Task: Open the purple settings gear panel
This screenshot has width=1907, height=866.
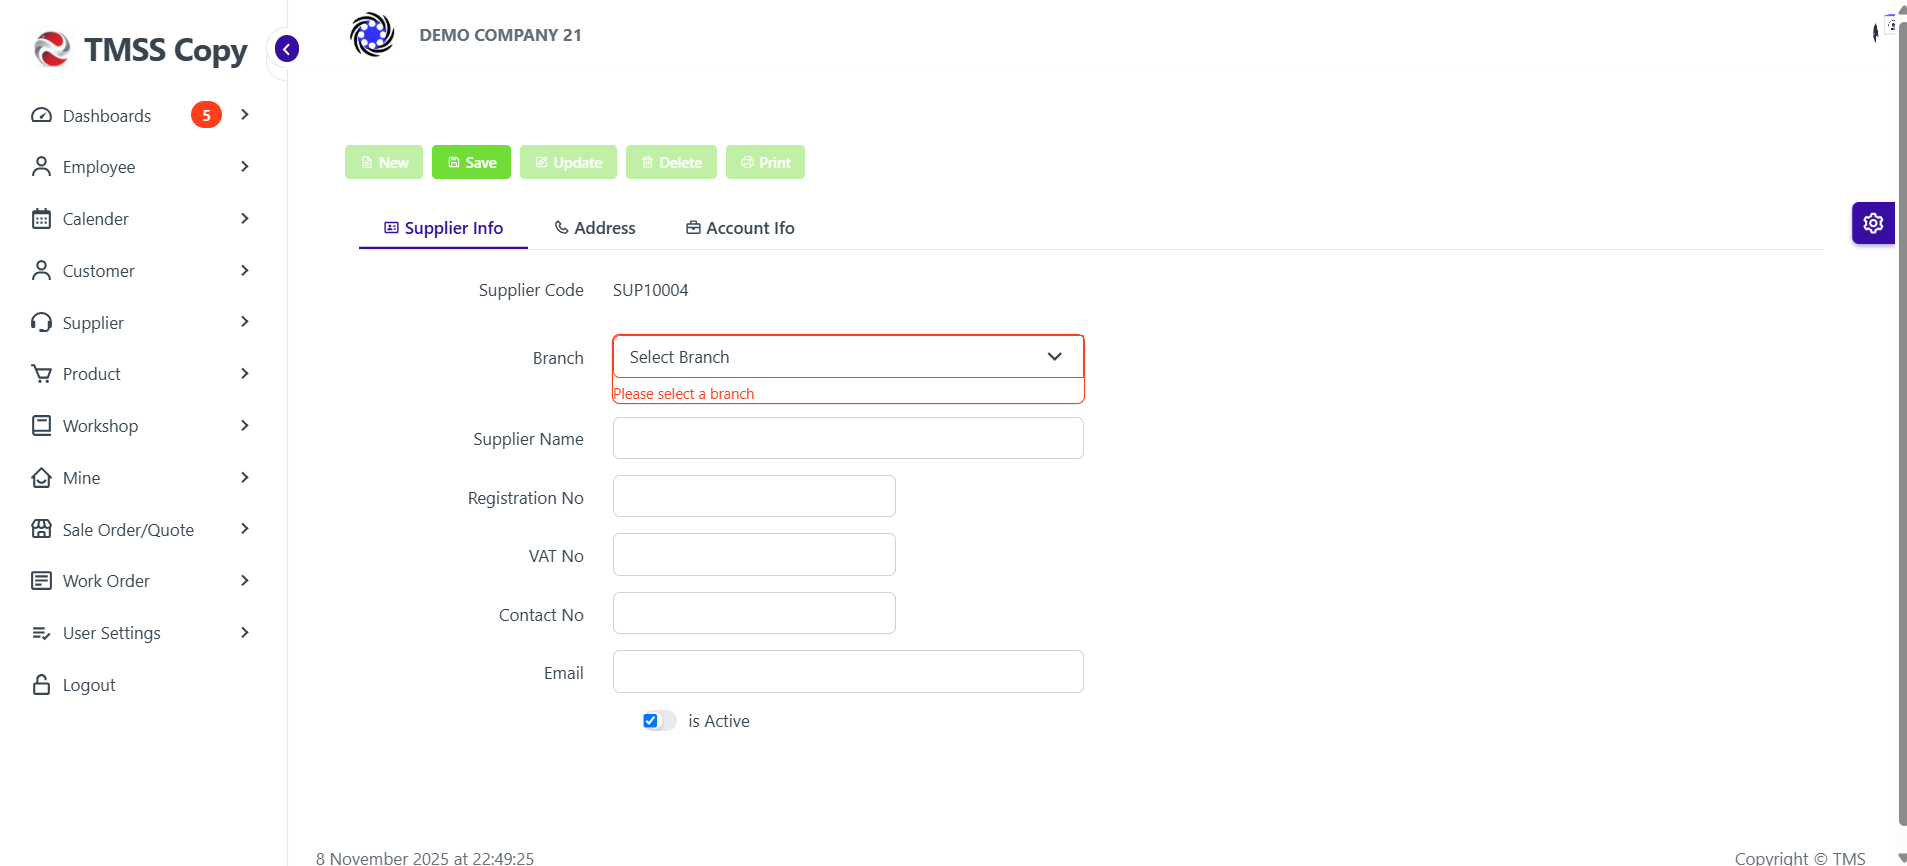Action: 1873,223
